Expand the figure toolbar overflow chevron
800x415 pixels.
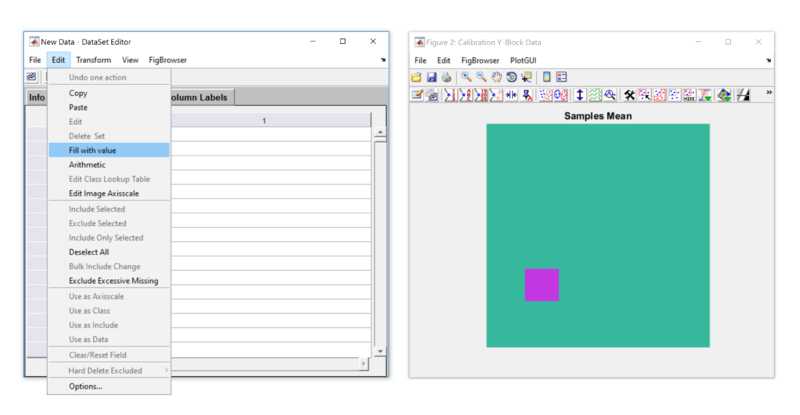[x=768, y=93]
